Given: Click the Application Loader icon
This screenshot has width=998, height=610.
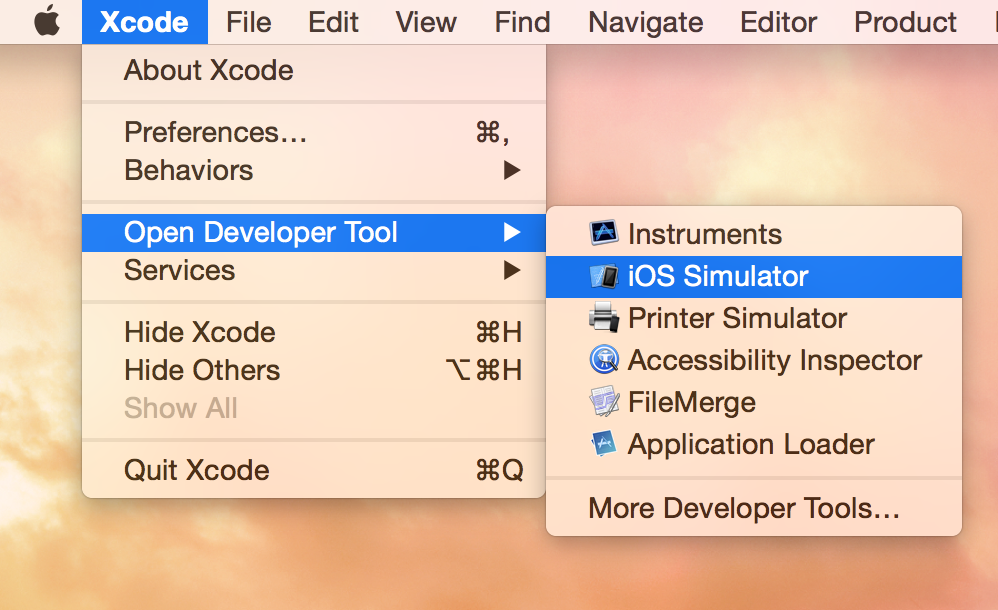Looking at the screenshot, I should (604, 444).
